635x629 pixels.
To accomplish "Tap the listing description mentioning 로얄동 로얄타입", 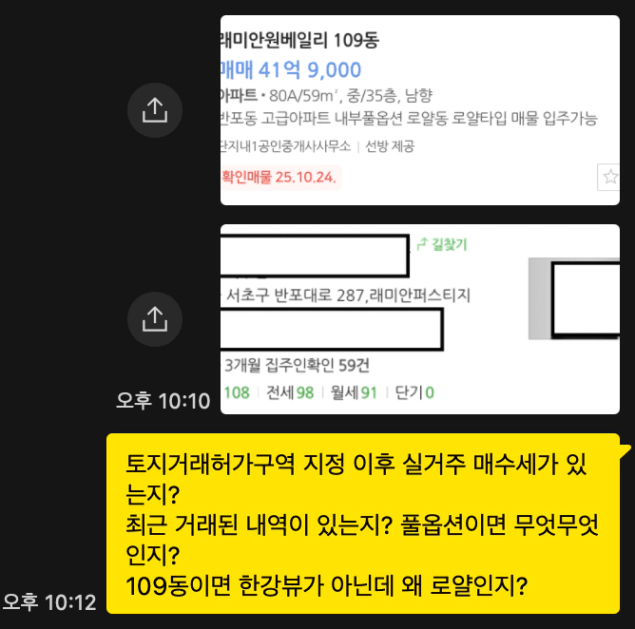I will tap(409, 119).
